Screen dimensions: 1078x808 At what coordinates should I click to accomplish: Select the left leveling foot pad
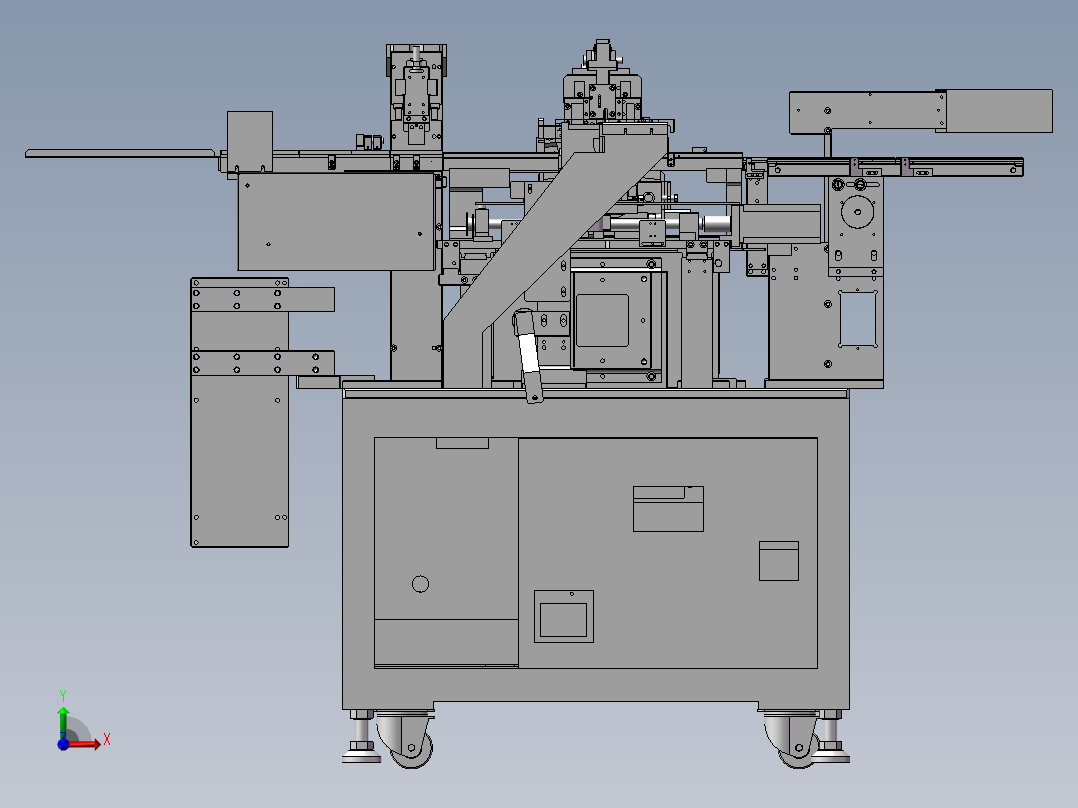(x=362, y=757)
